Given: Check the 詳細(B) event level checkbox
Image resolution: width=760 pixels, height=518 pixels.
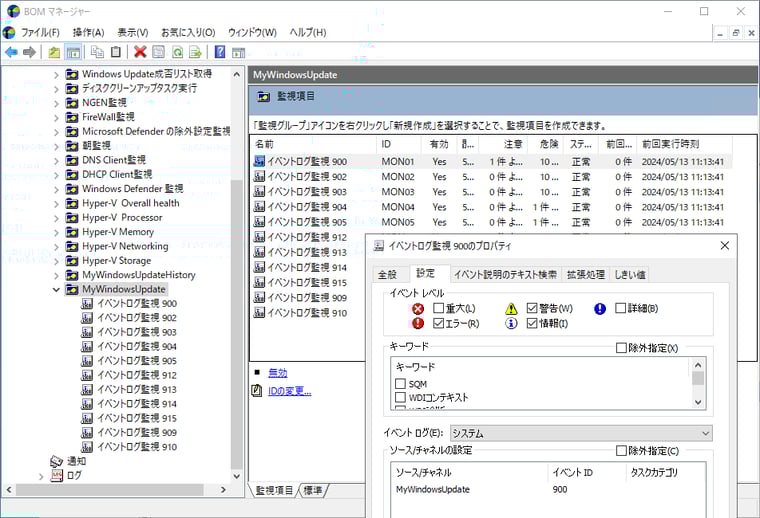Looking at the screenshot, I should tap(620, 308).
